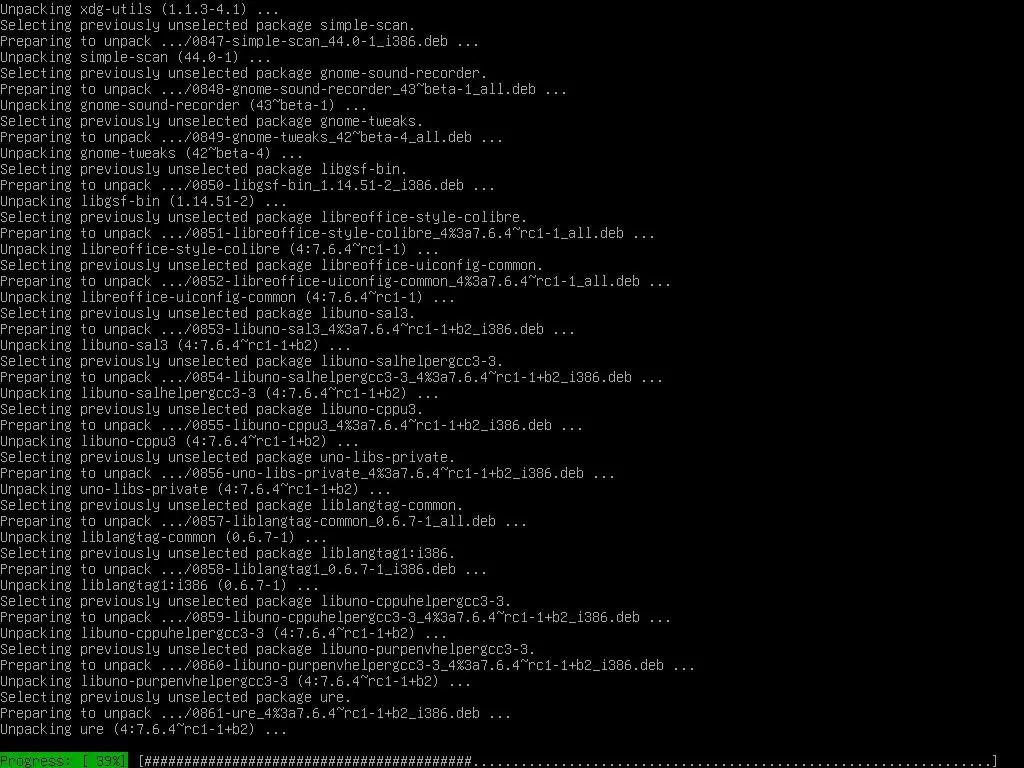The width and height of the screenshot is (1024, 768).
Task: Click 'Selecting previously unselected package simple-scan'
Action: 208,25
